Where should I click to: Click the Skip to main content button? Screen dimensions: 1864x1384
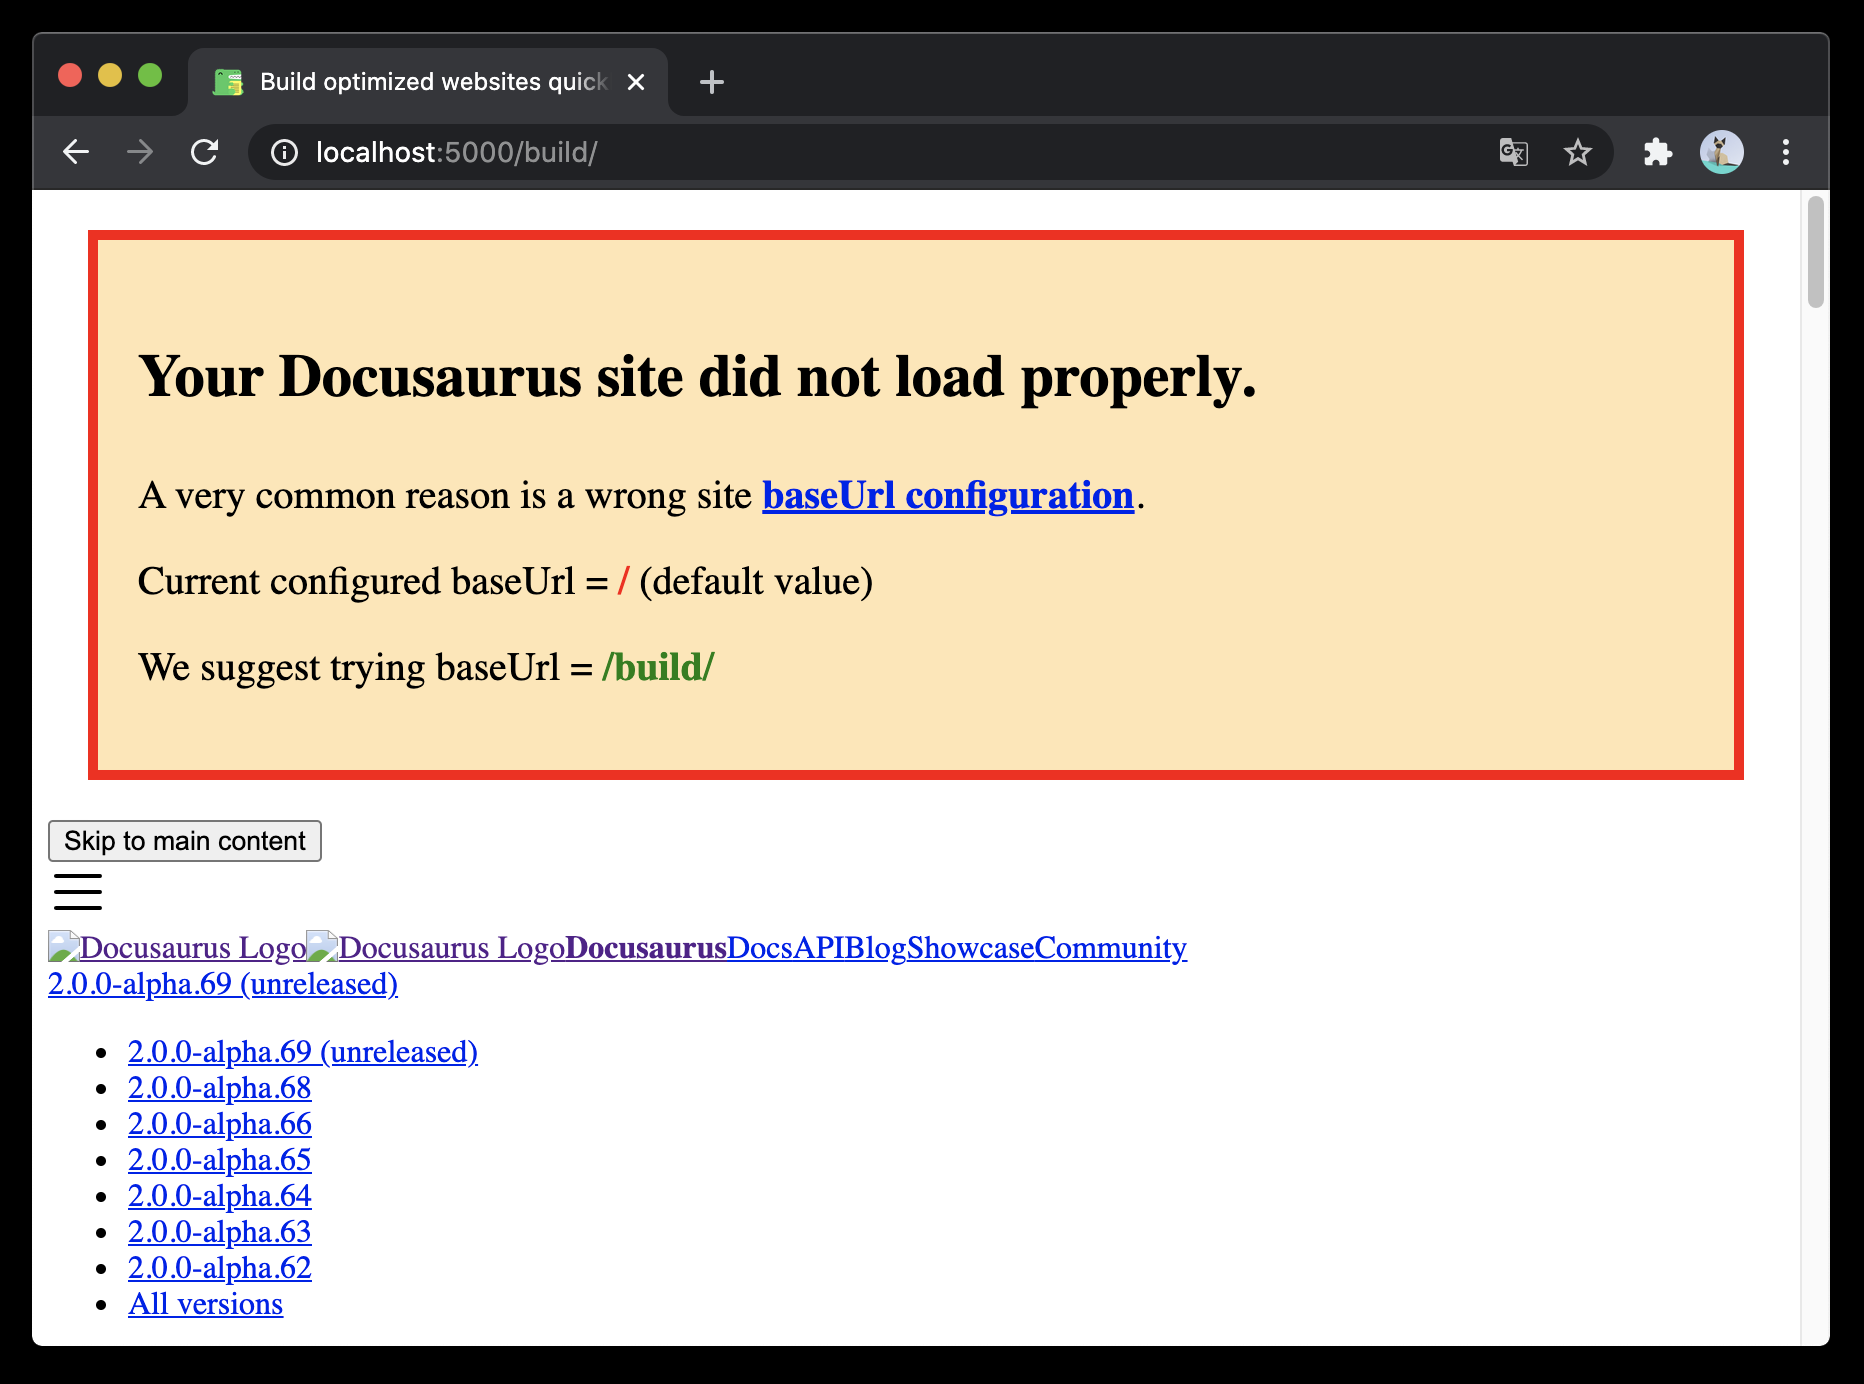coord(184,840)
